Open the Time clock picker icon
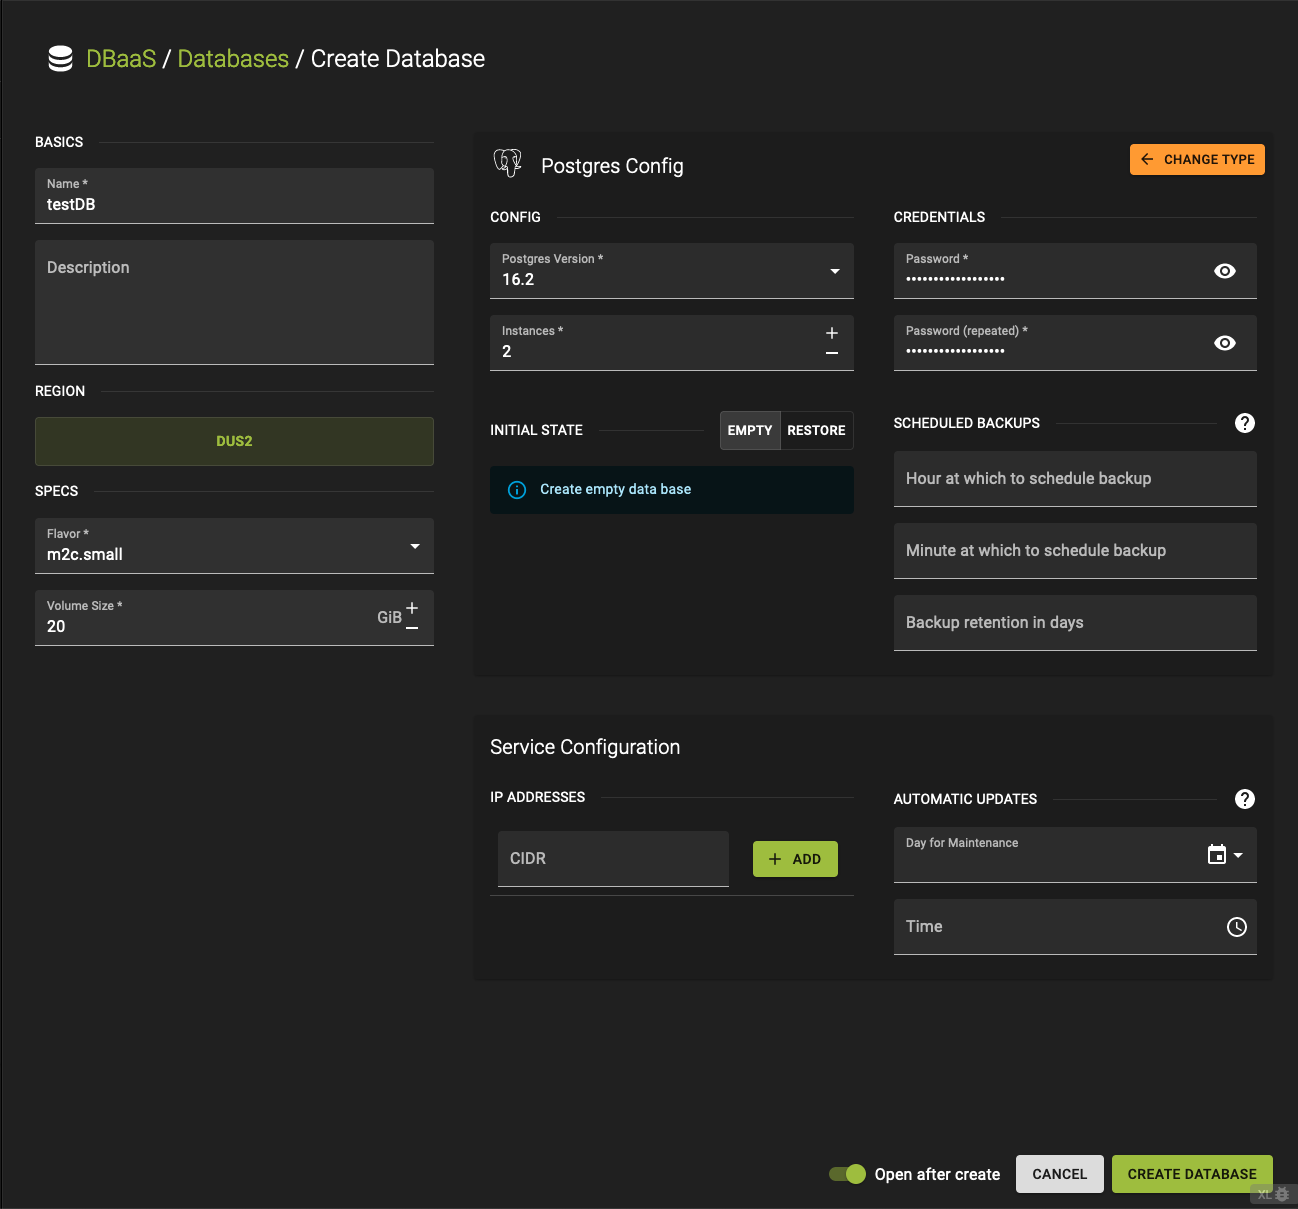The height and width of the screenshot is (1209, 1298). pyautogui.click(x=1236, y=927)
